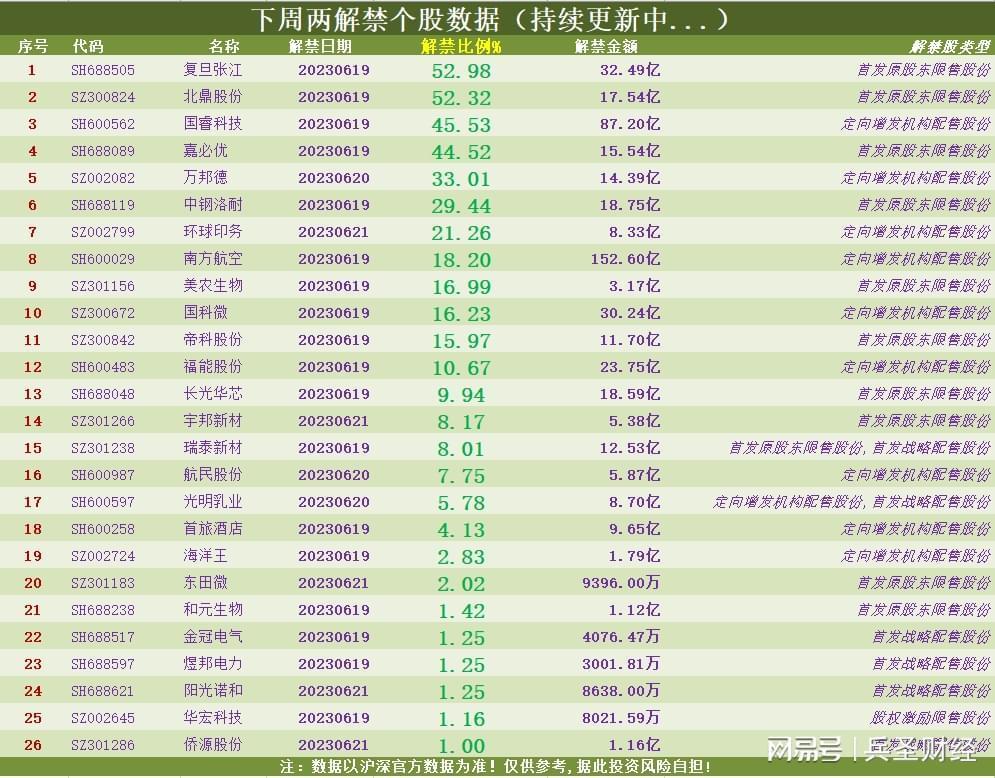Click the ratio value 52.98
Image resolution: width=995 pixels, height=778 pixels.
[461, 71]
